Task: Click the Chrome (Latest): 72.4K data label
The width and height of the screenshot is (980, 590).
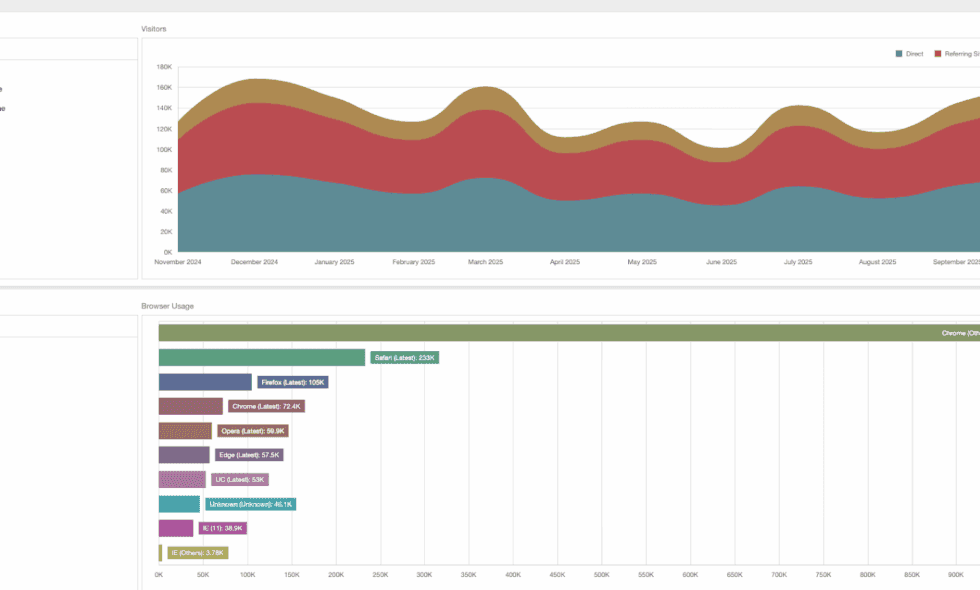Action: tap(266, 406)
